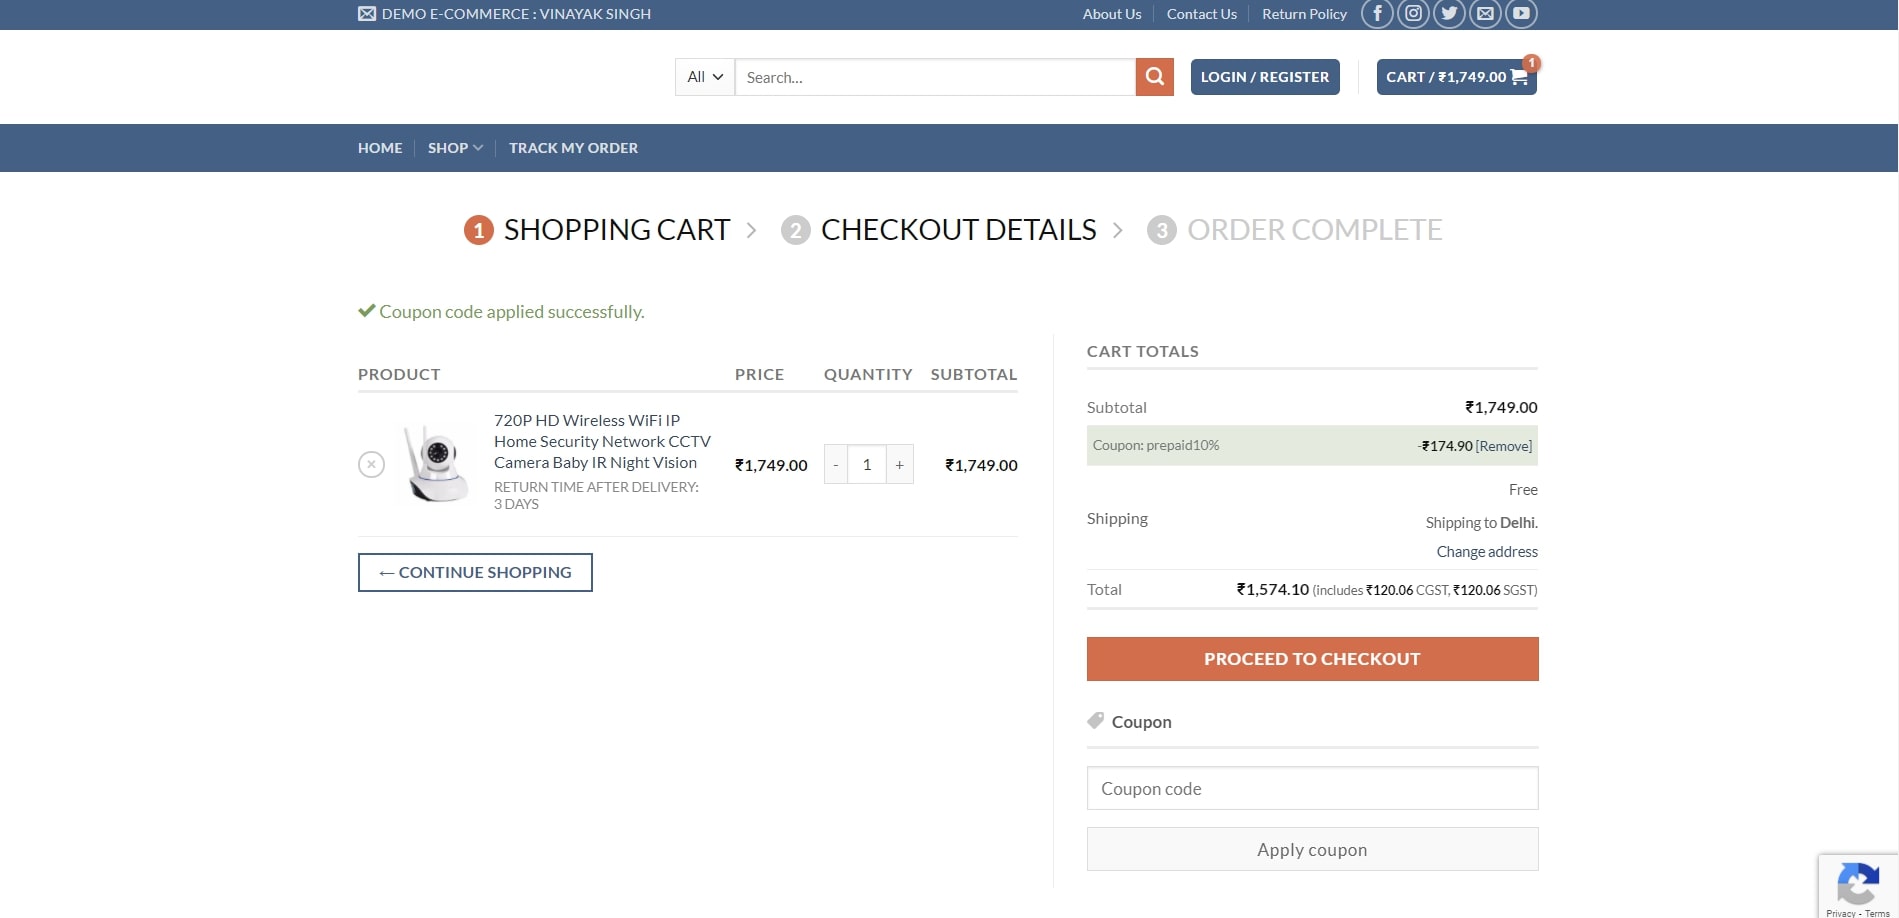Decrease quantity with the minus button

pyautogui.click(x=836, y=465)
